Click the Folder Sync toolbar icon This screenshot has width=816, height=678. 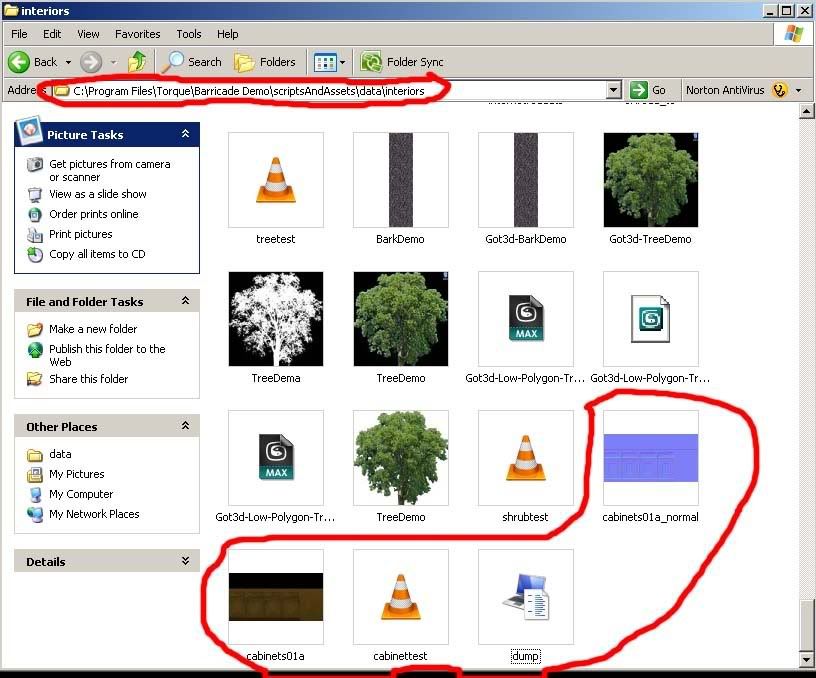[372, 62]
